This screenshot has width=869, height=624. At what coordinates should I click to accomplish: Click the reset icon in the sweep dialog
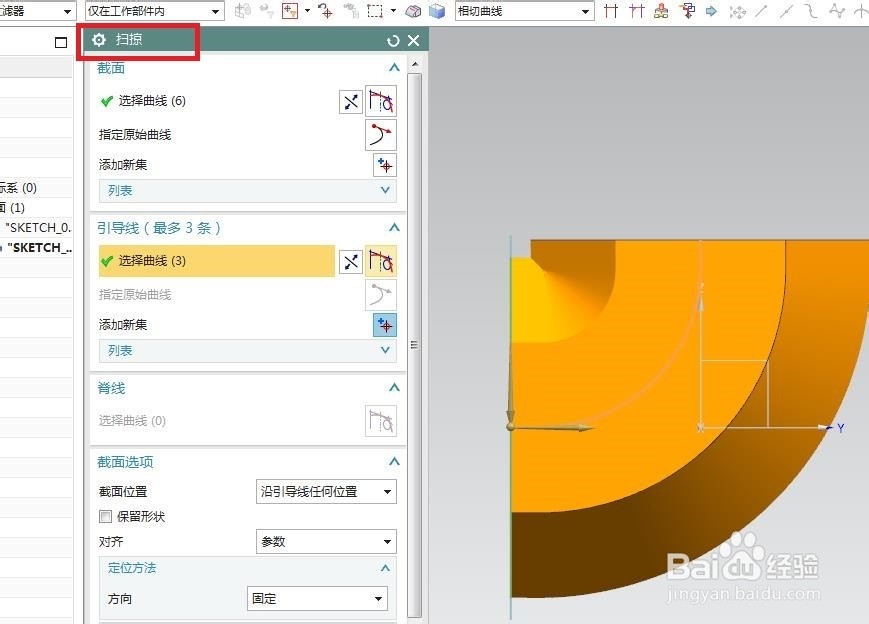tap(395, 41)
